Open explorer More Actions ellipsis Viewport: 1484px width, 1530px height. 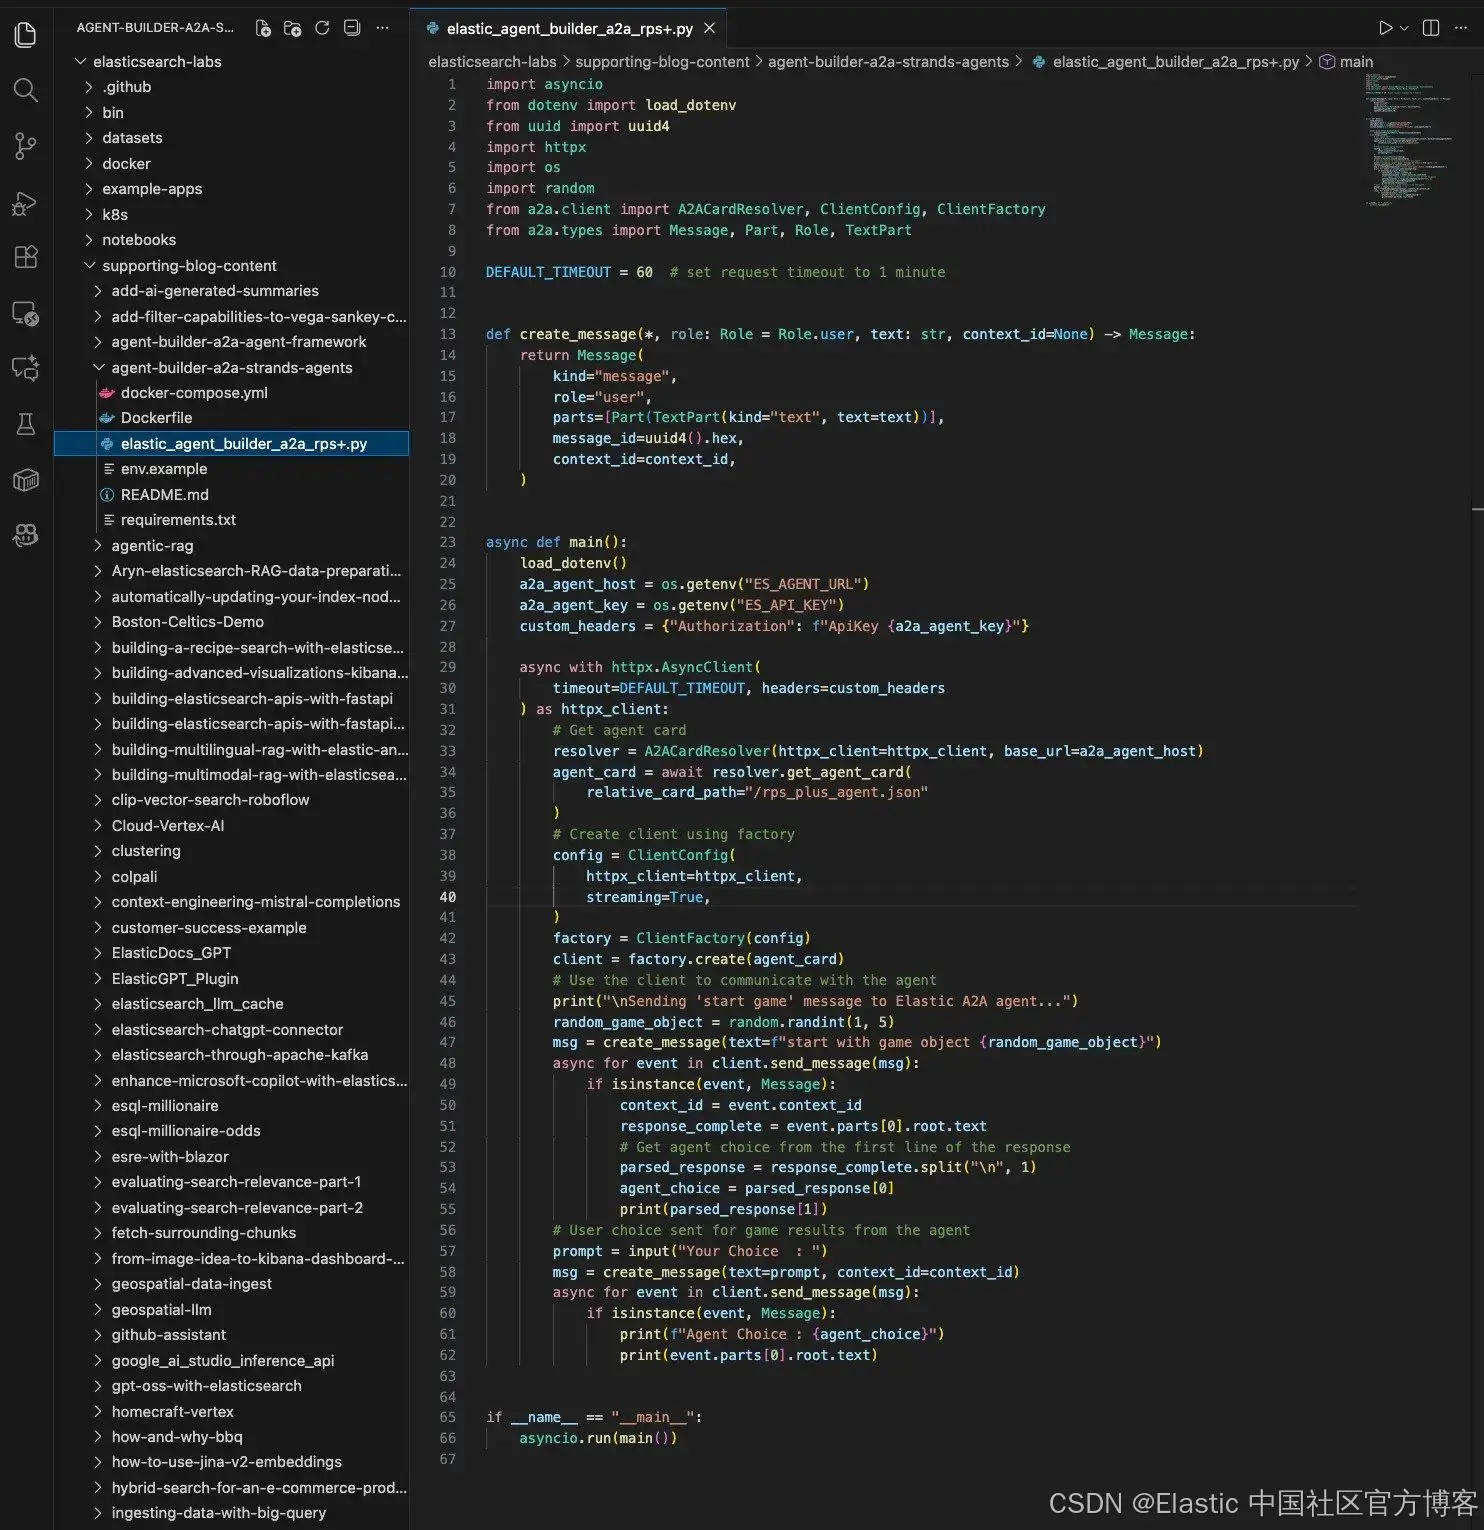pyautogui.click(x=382, y=28)
